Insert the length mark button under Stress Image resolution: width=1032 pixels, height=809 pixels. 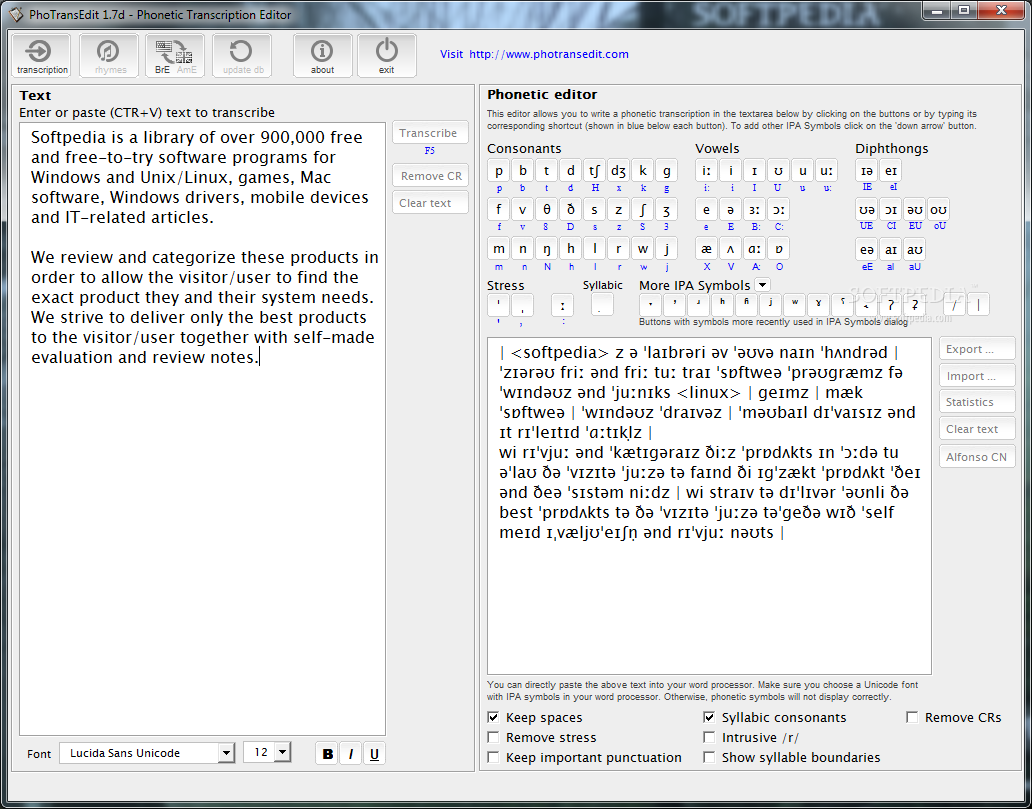pyautogui.click(x=562, y=305)
